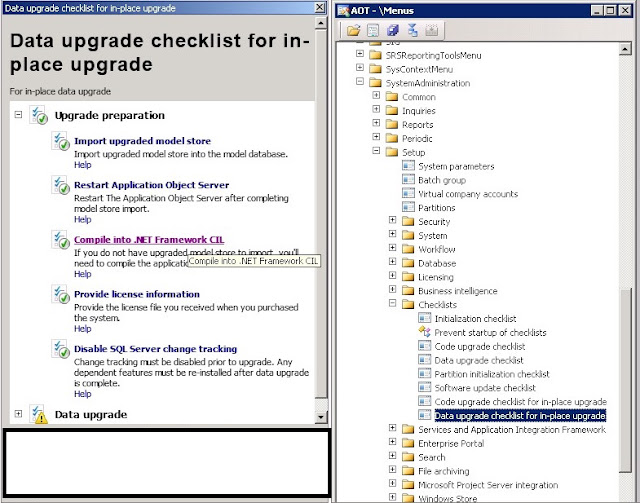Close the Data upgrade checklist window
640x503 pixels.
[320, 7]
